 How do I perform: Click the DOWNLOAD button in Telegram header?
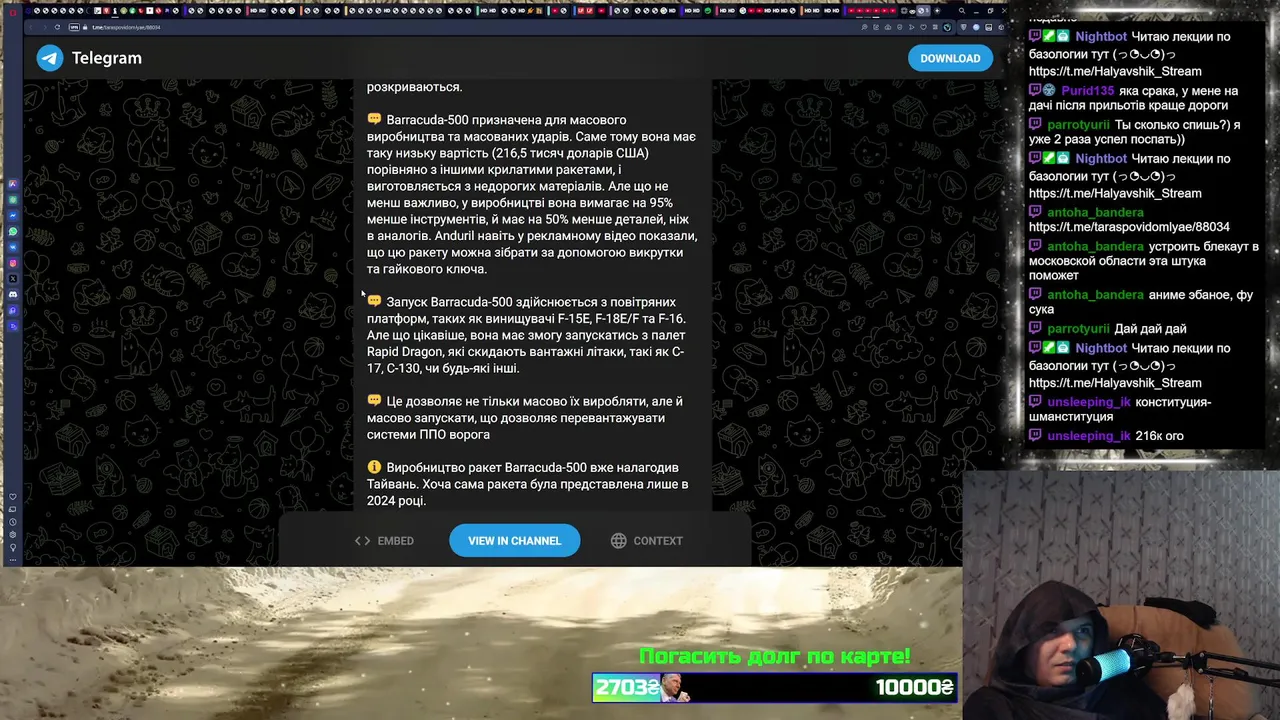(x=950, y=58)
